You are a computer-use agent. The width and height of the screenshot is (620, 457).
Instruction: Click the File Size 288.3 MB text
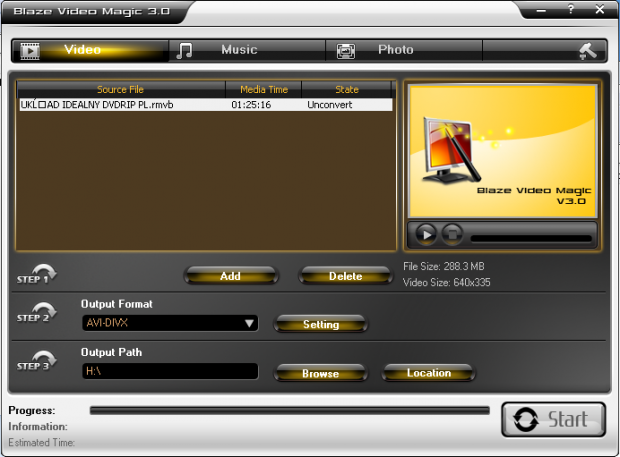tap(444, 266)
